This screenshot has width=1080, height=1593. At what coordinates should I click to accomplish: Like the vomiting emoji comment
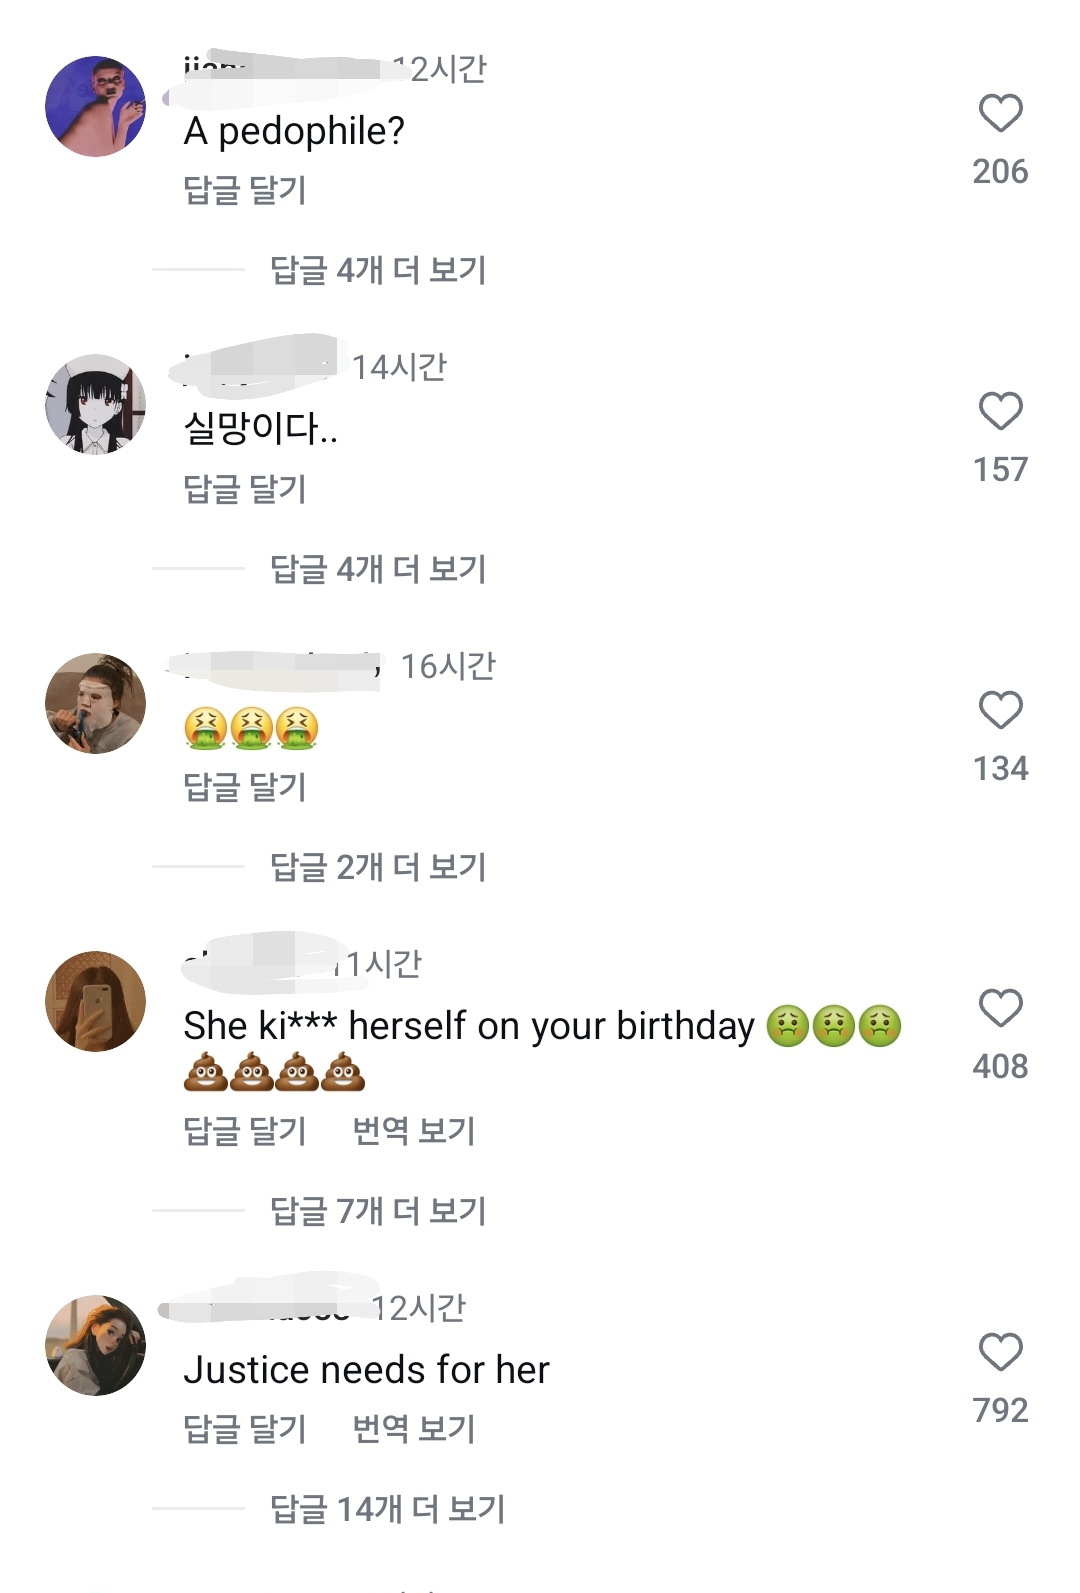[x=1000, y=710]
